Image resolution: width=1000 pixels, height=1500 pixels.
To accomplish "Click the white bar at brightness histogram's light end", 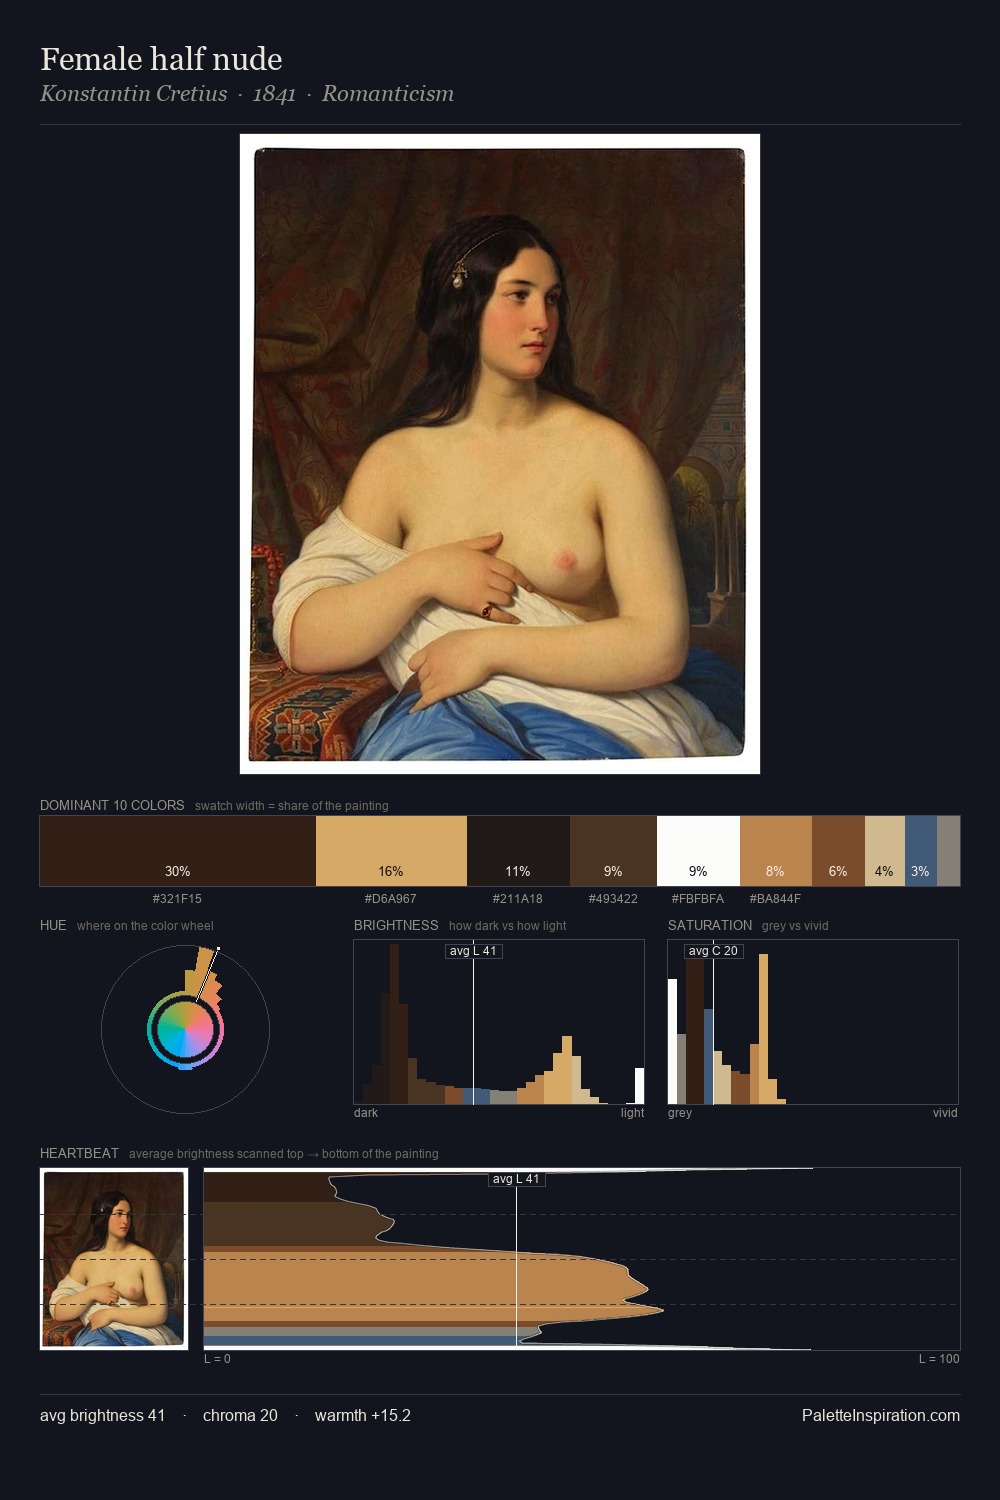I will [639, 1086].
